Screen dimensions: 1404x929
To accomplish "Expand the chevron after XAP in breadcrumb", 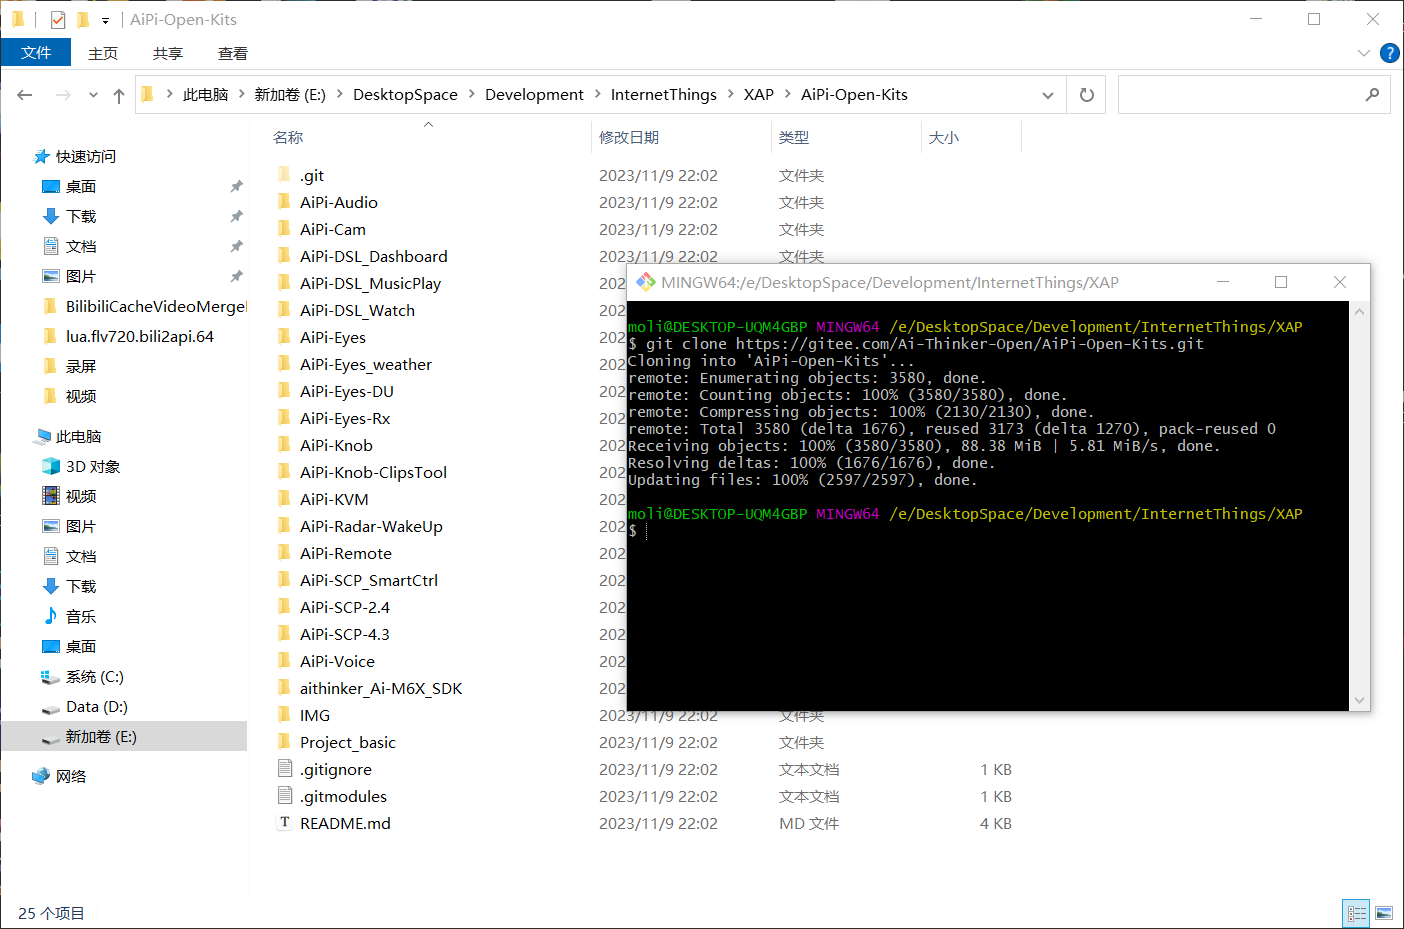I will [787, 95].
